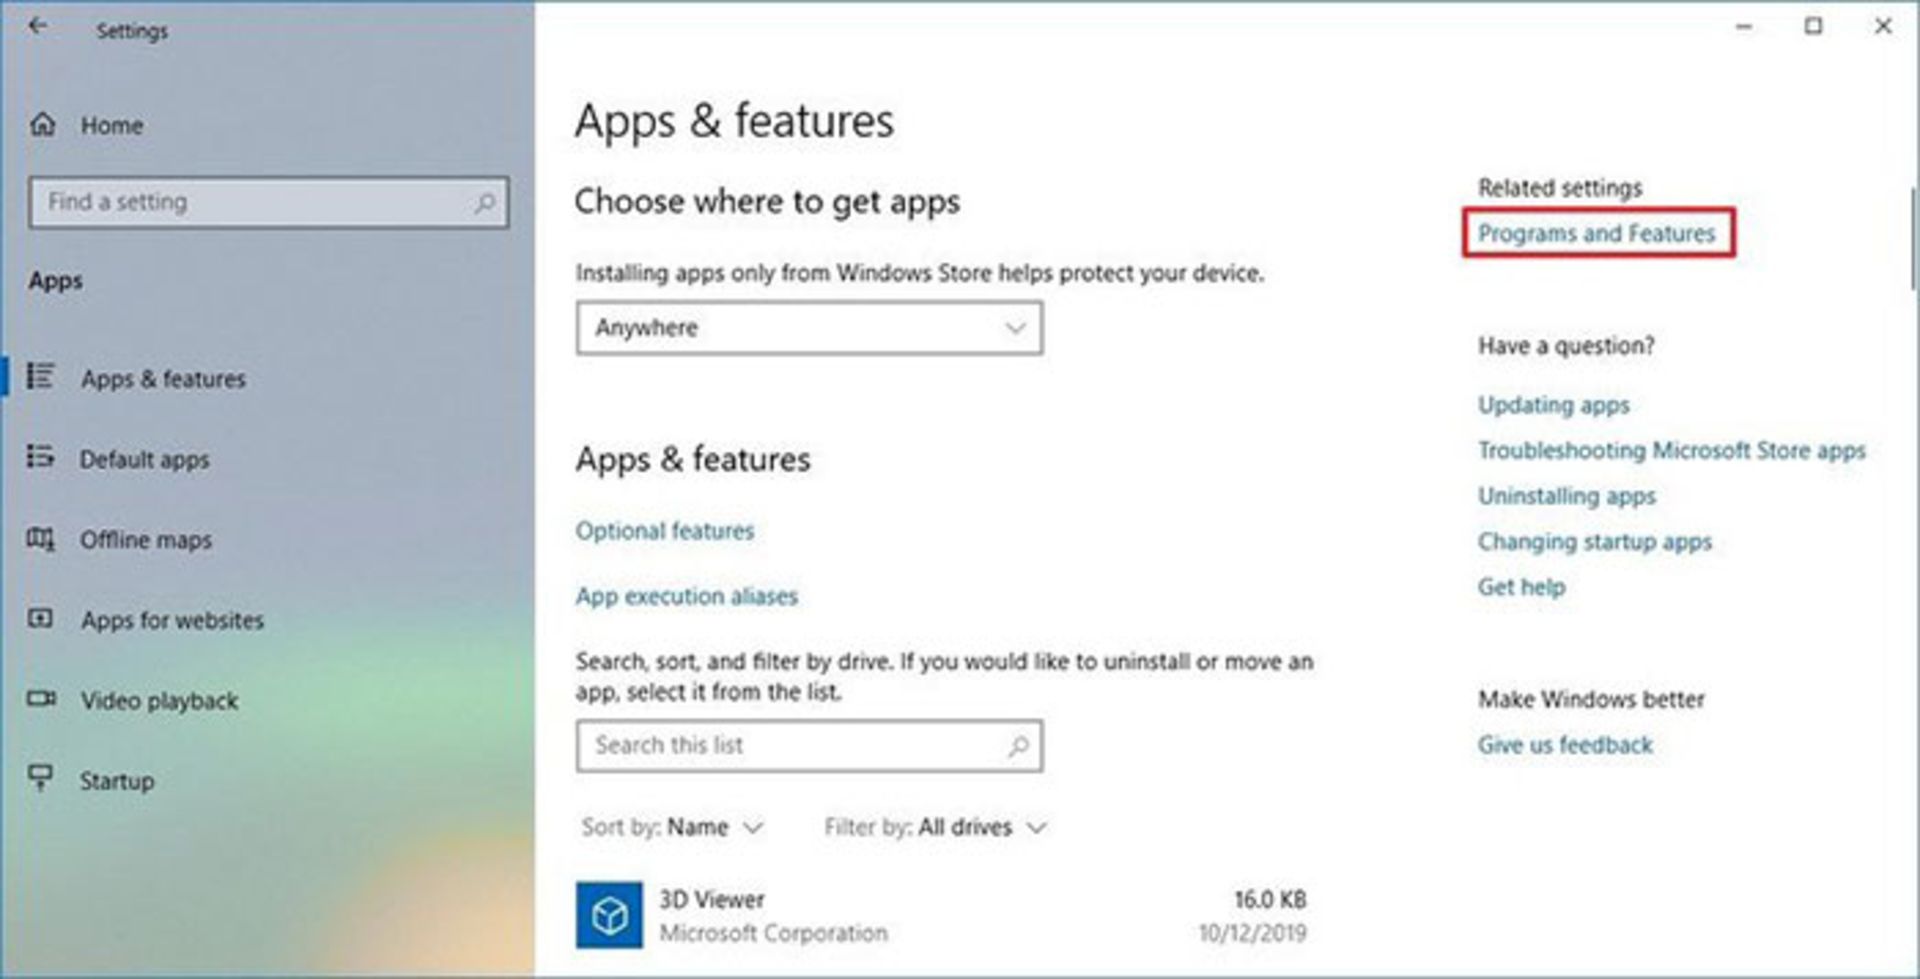1920x979 pixels.
Task: Close the Settings window
Action: click(x=1883, y=27)
